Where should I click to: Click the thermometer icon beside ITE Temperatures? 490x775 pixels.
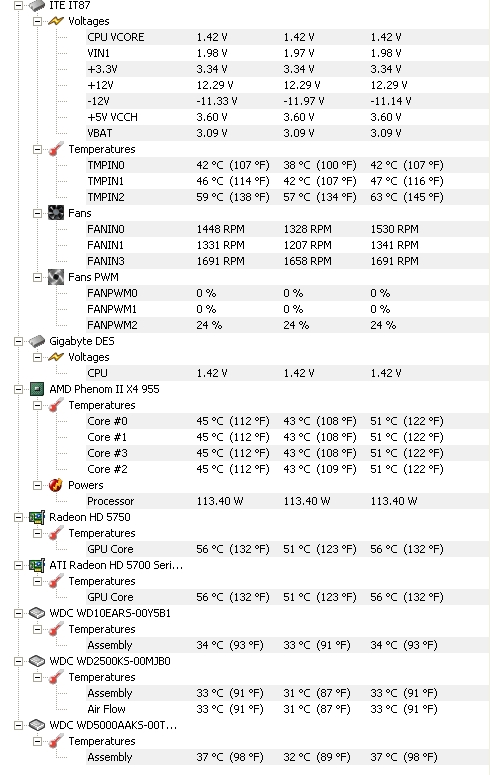point(56,149)
